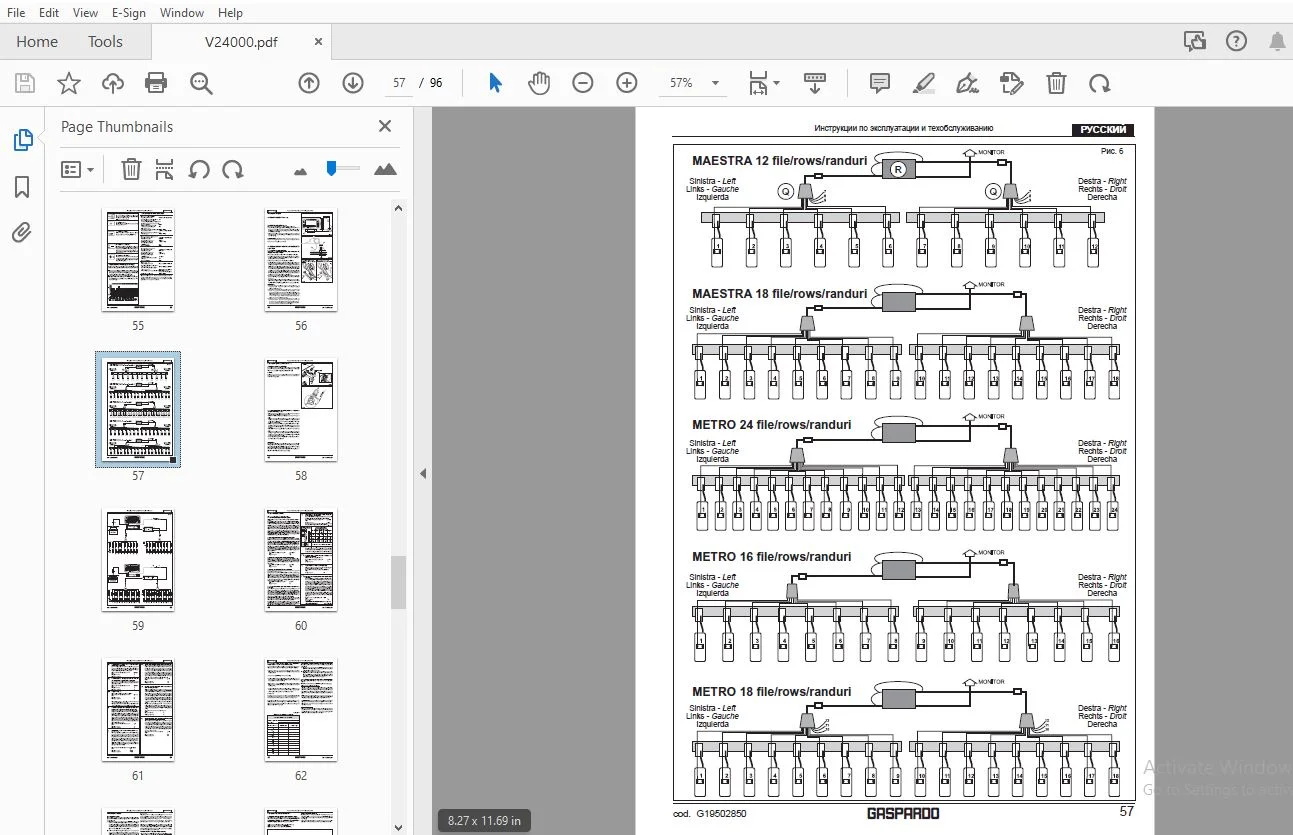Zoom out with minus button
This screenshot has width=1293, height=835.
(x=583, y=83)
